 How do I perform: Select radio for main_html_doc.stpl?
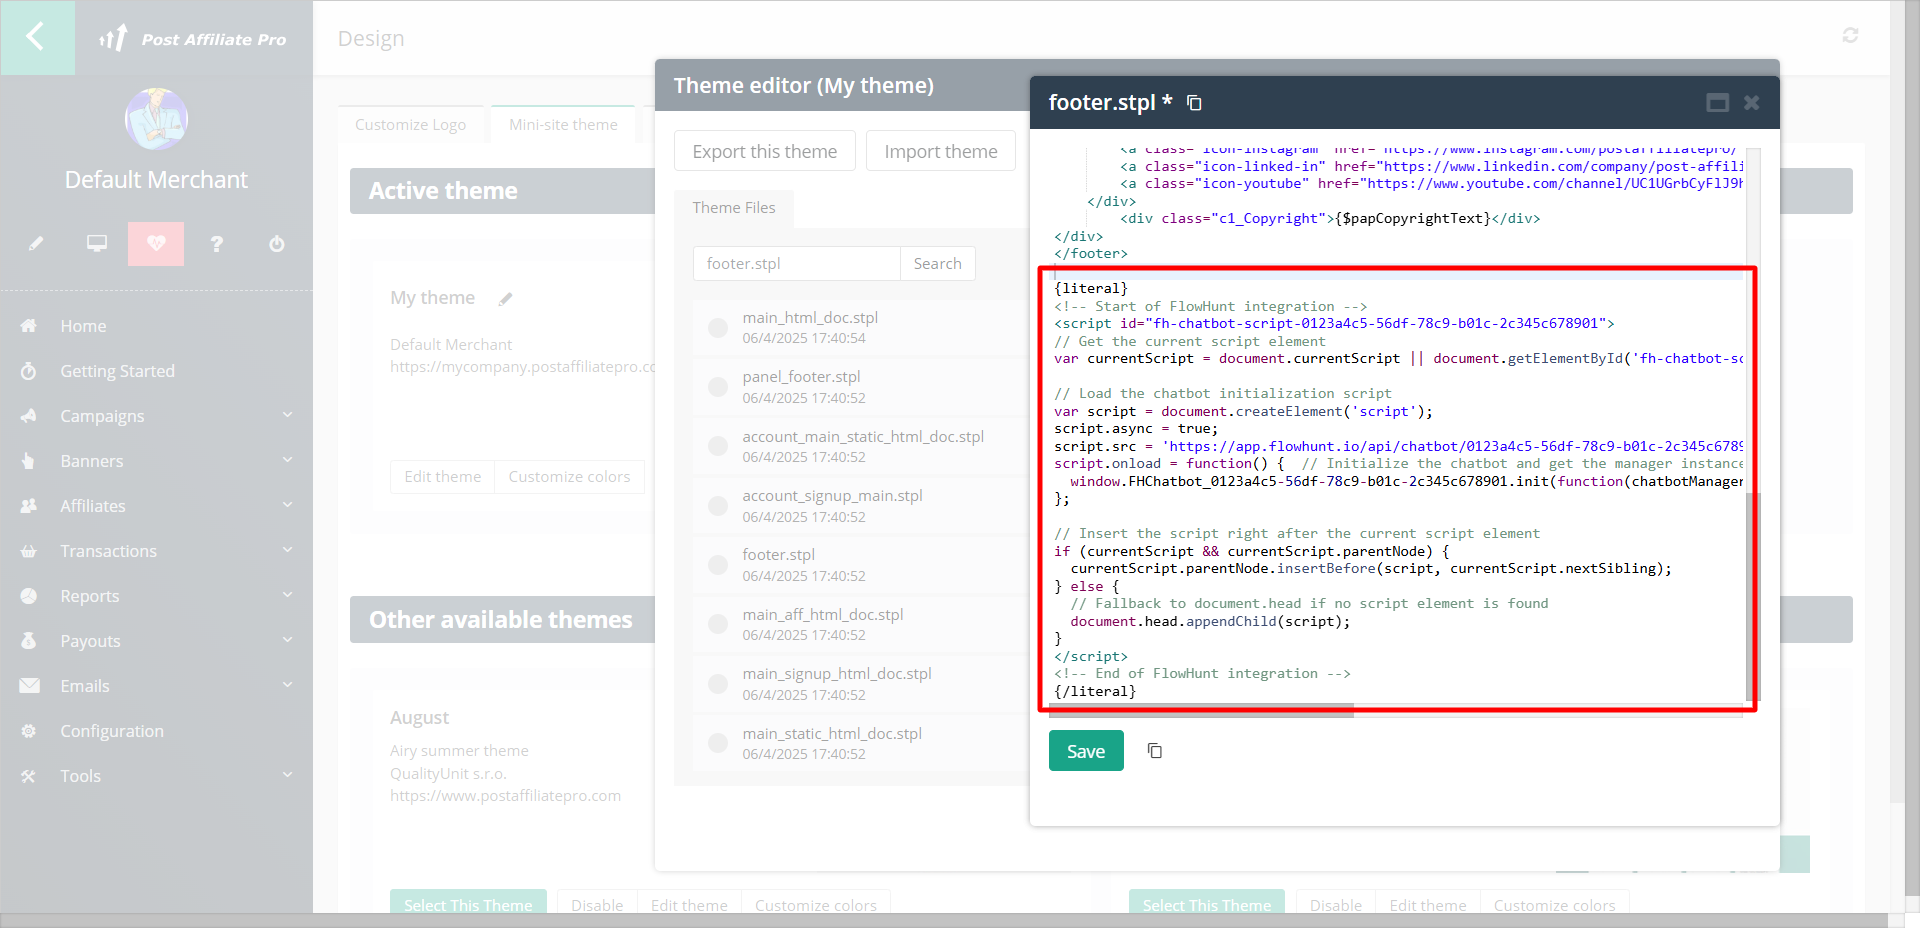pos(718,328)
